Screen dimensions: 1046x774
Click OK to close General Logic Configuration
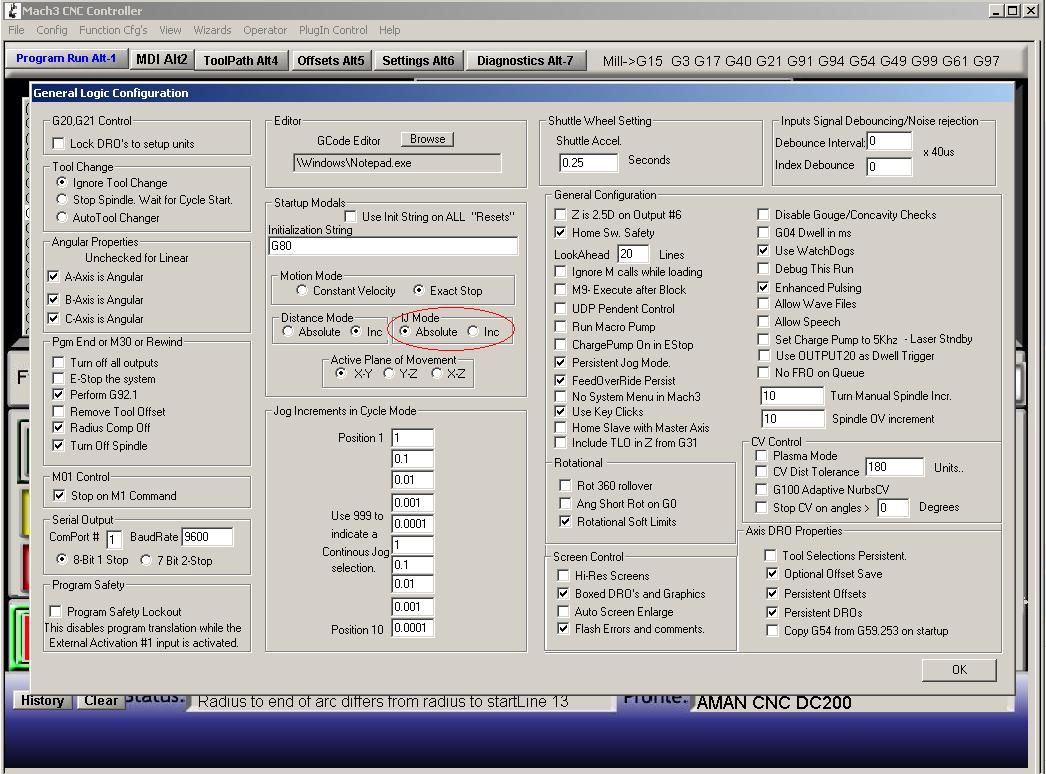coord(959,670)
